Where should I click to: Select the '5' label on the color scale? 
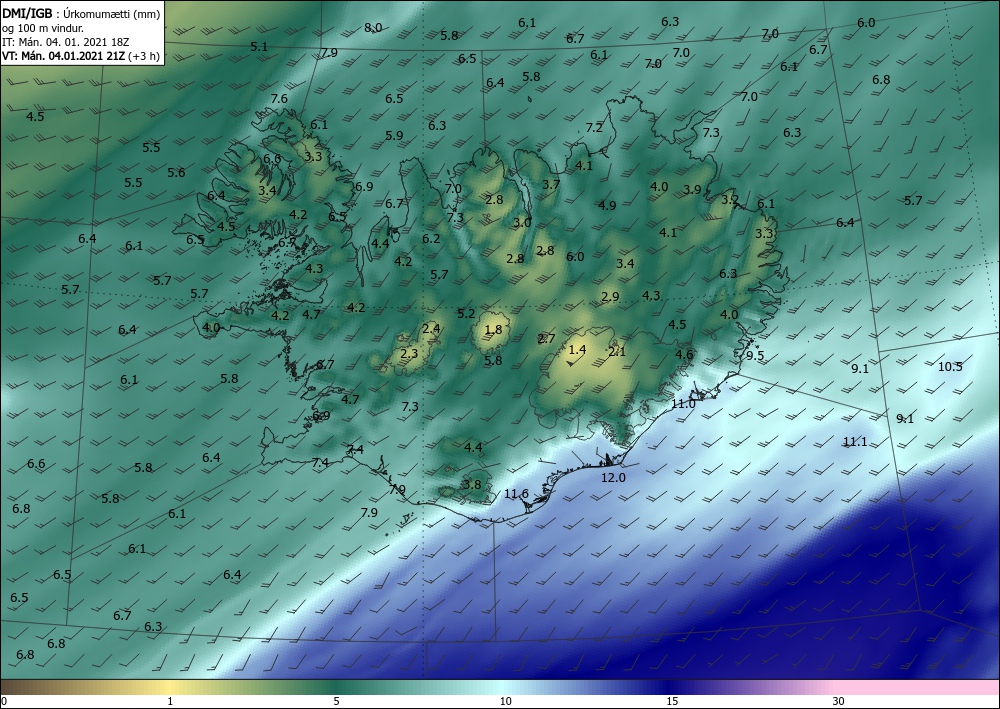[x=336, y=701]
